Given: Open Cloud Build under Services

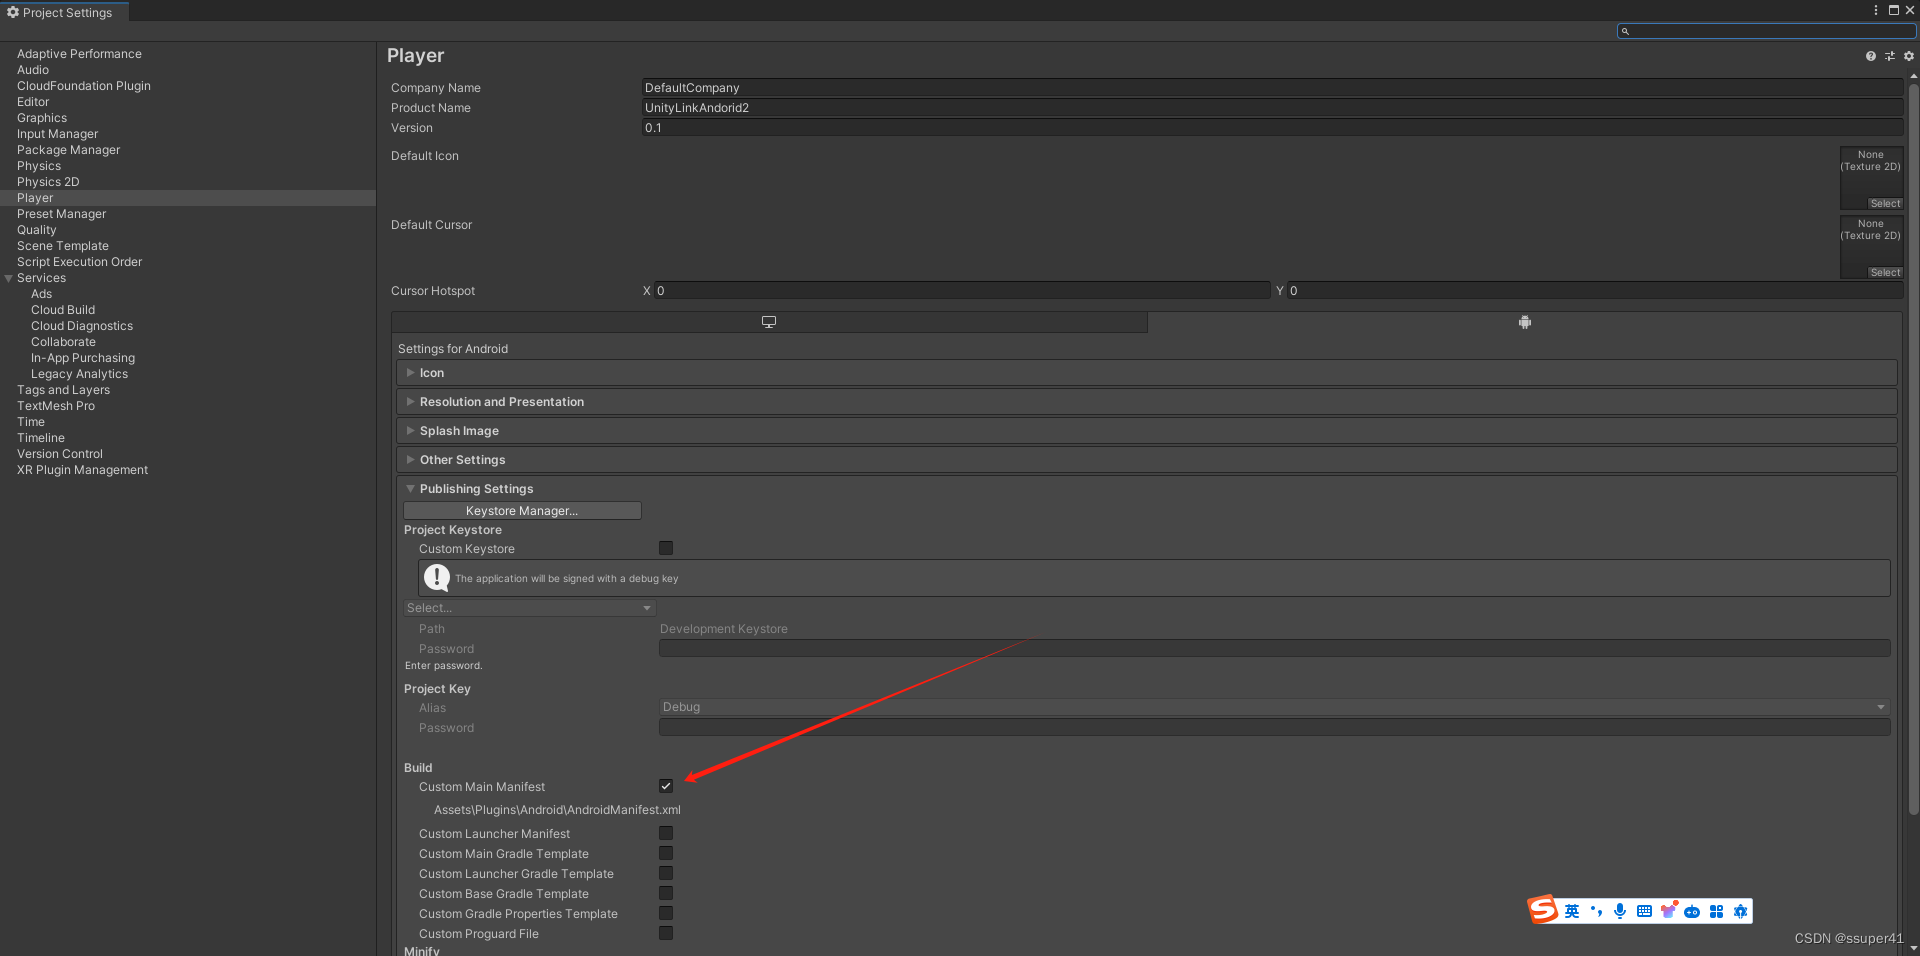Looking at the screenshot, I should pyautogui.click(x=63, y=310).
